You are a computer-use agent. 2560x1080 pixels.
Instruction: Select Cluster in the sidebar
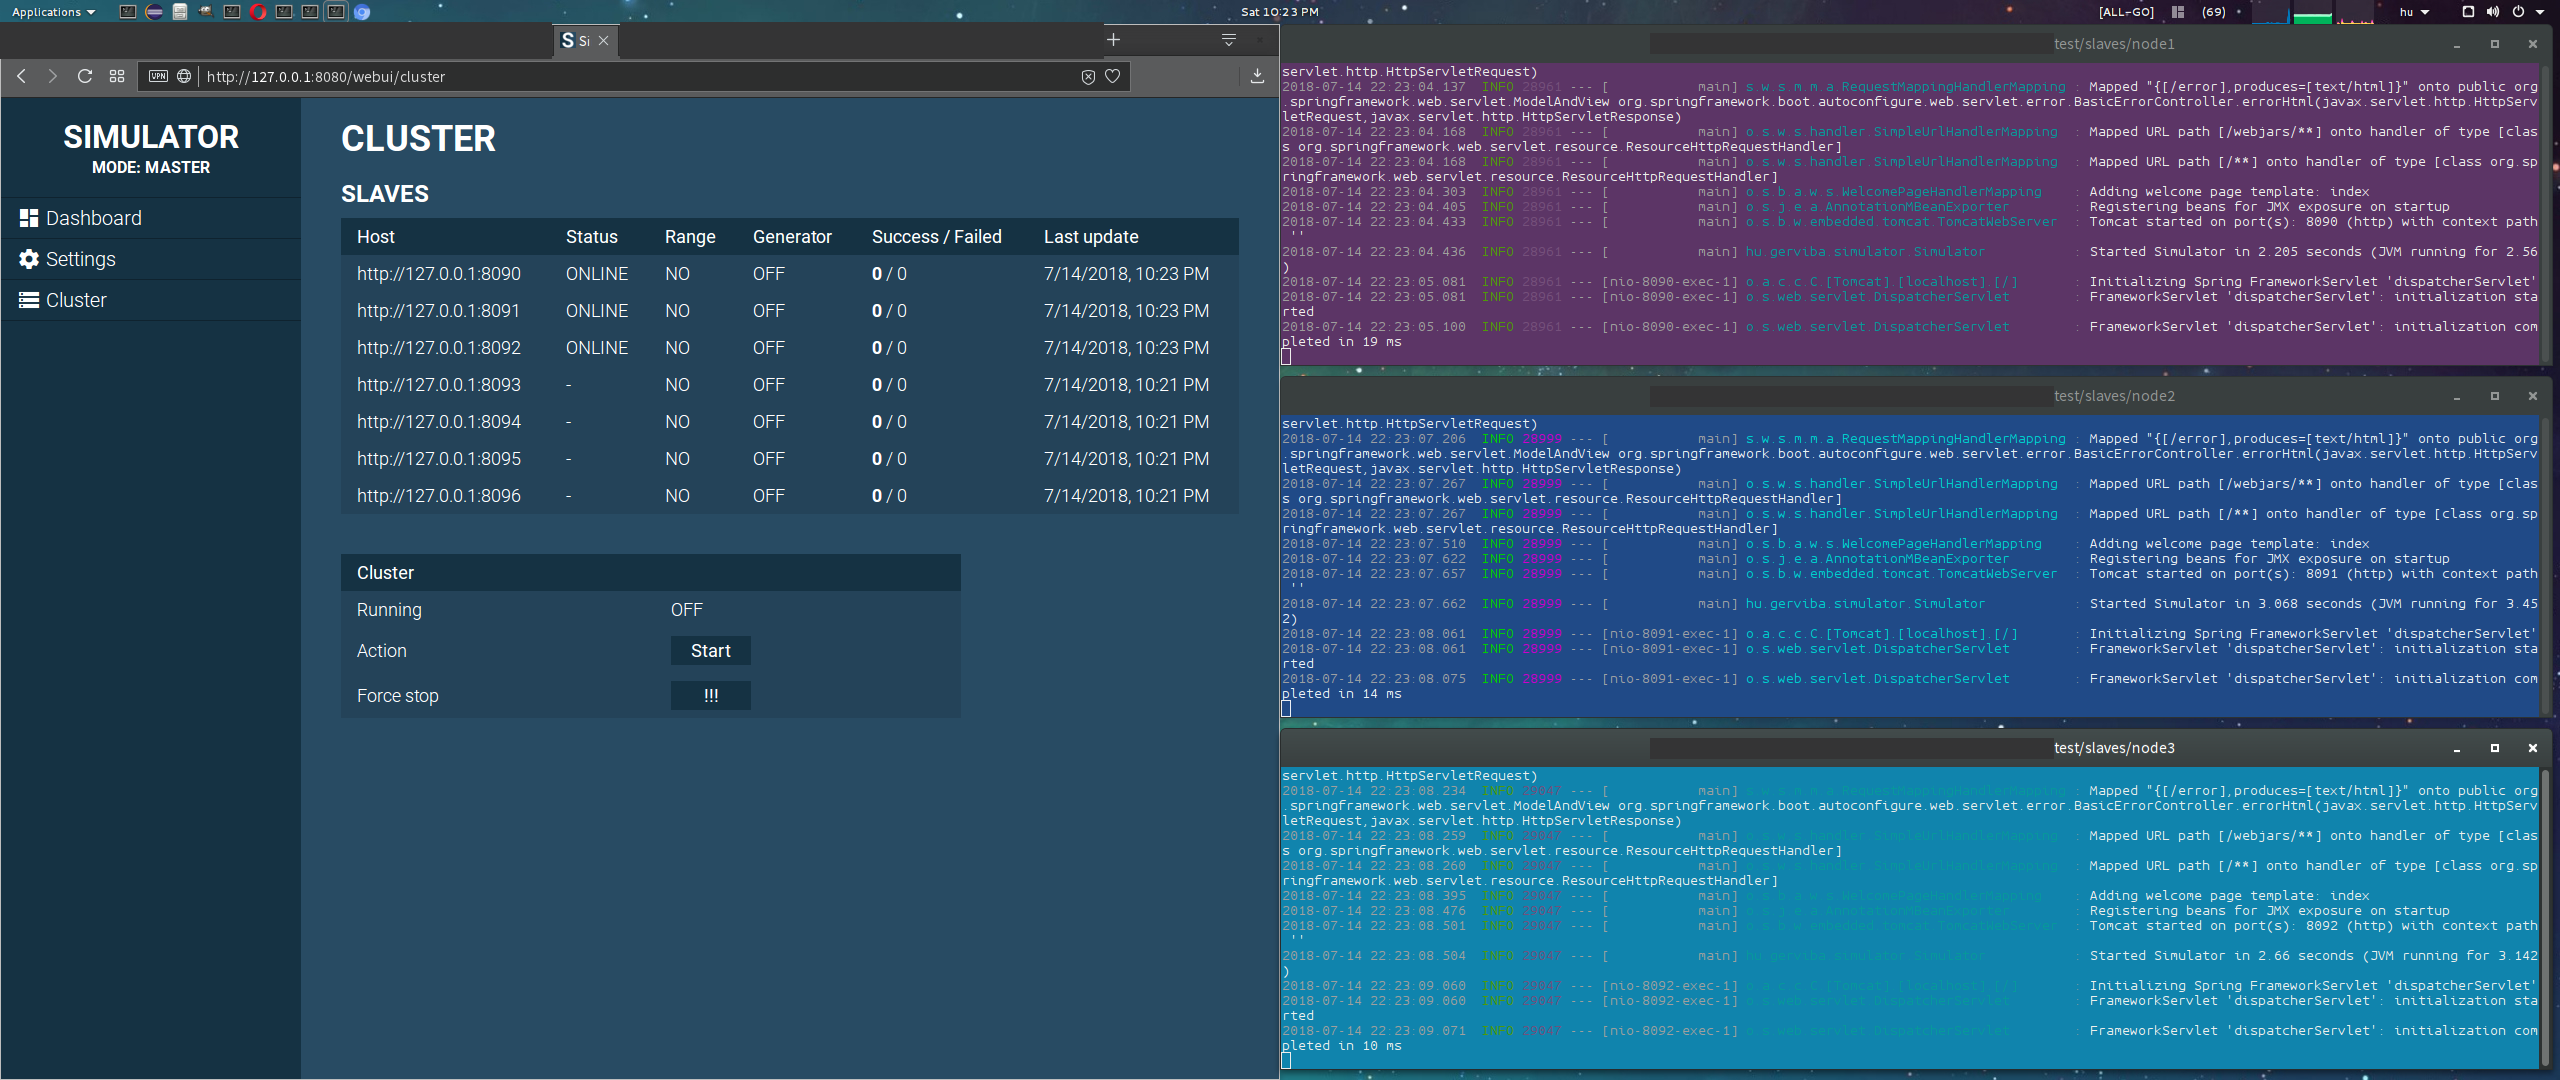pyautogui.click(x=76, y=300)
